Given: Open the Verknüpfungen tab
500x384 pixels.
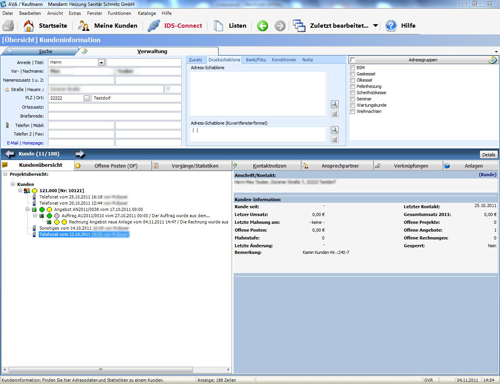Looking at the screenshot, I should [408, 166].
